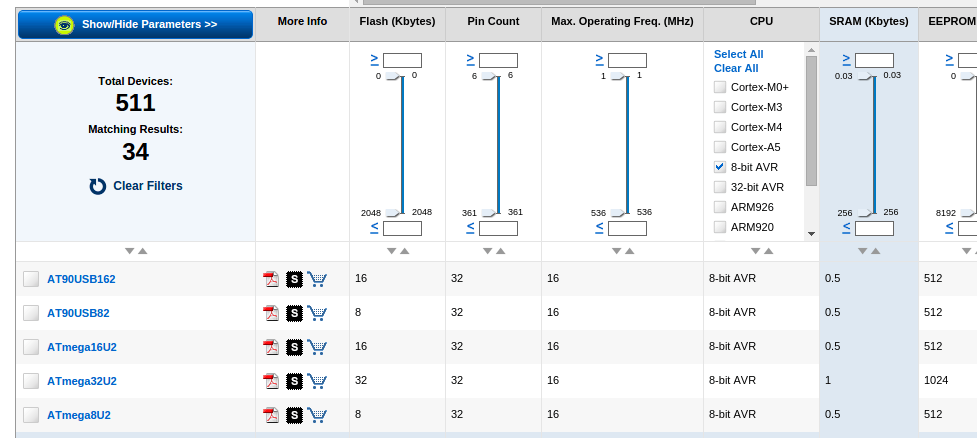The height and width of the screenshot is (438, 977).
Task: Click the Clear Filters refresh icon
Action: (x=98, y=186)
